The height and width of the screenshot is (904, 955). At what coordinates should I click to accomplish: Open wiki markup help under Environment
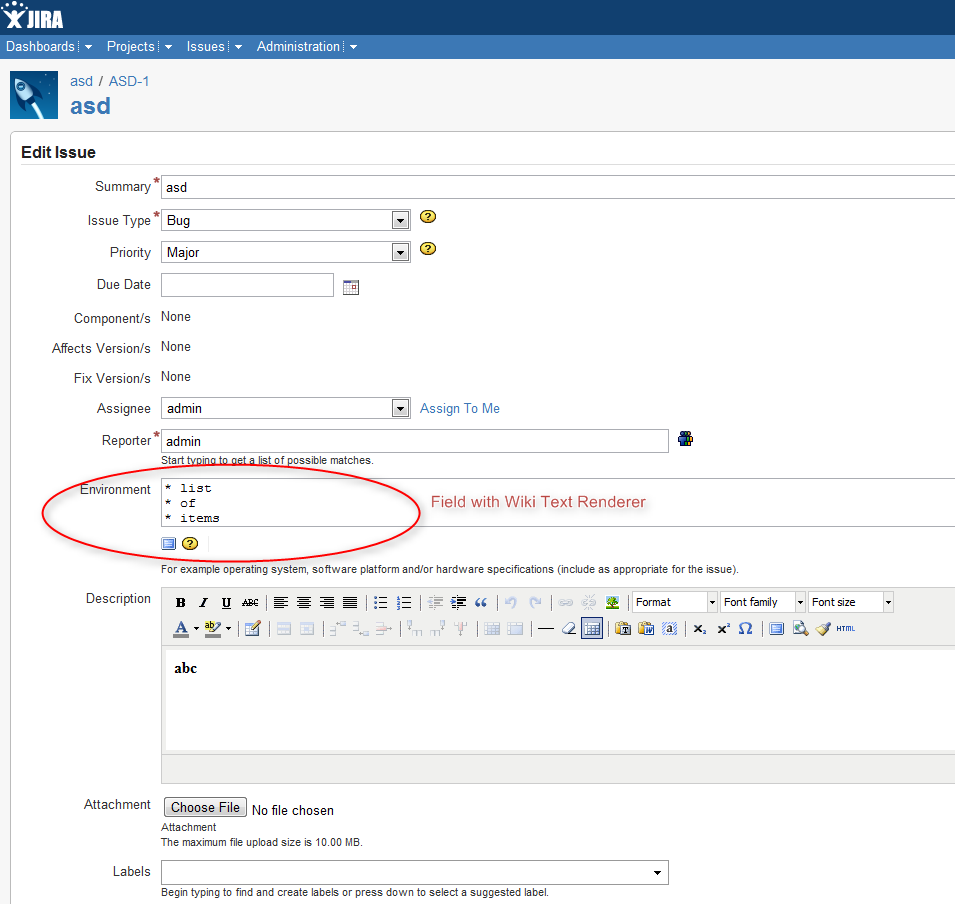190,543
